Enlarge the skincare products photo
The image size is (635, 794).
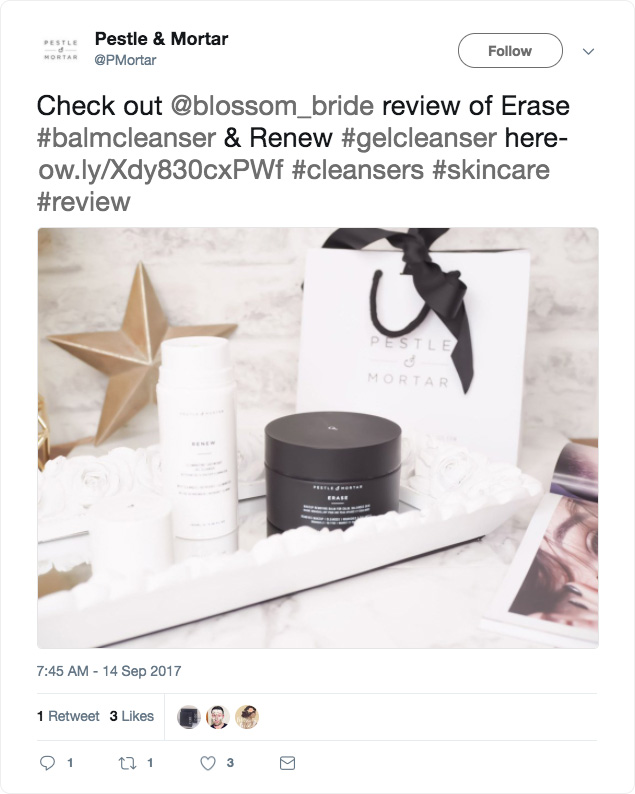coord(318,438)
